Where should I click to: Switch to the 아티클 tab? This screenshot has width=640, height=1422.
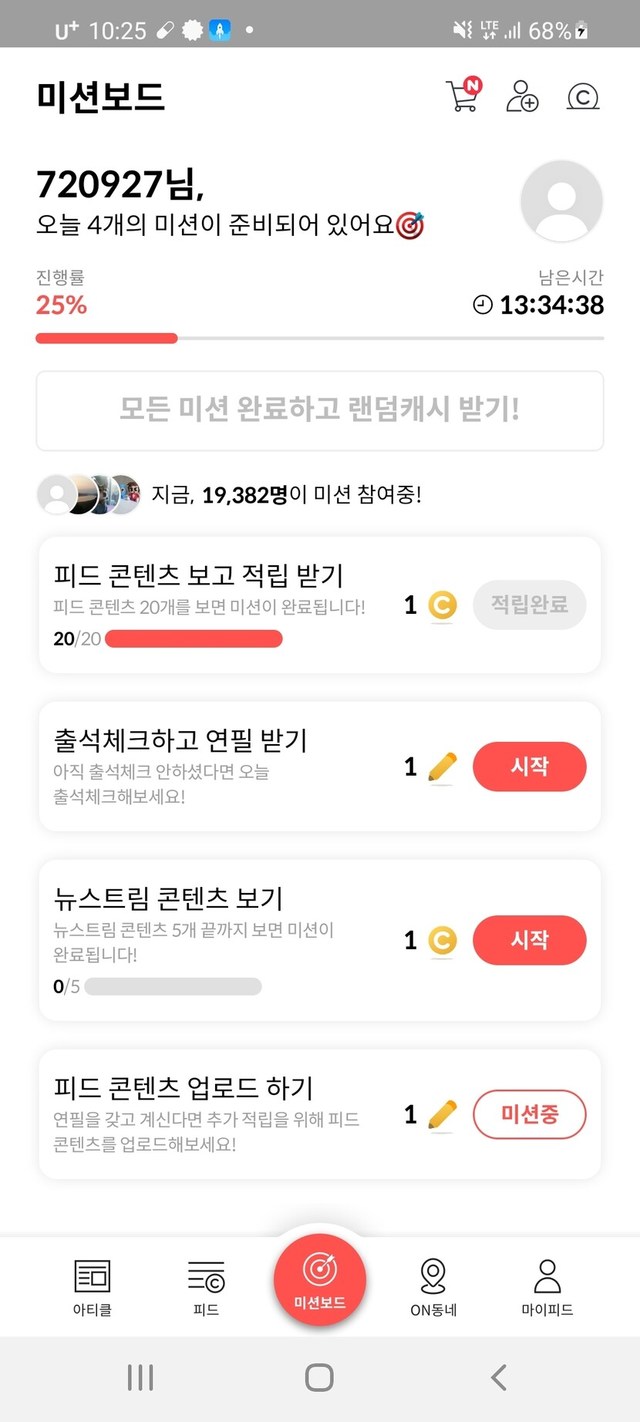[x=93, y=1287]
